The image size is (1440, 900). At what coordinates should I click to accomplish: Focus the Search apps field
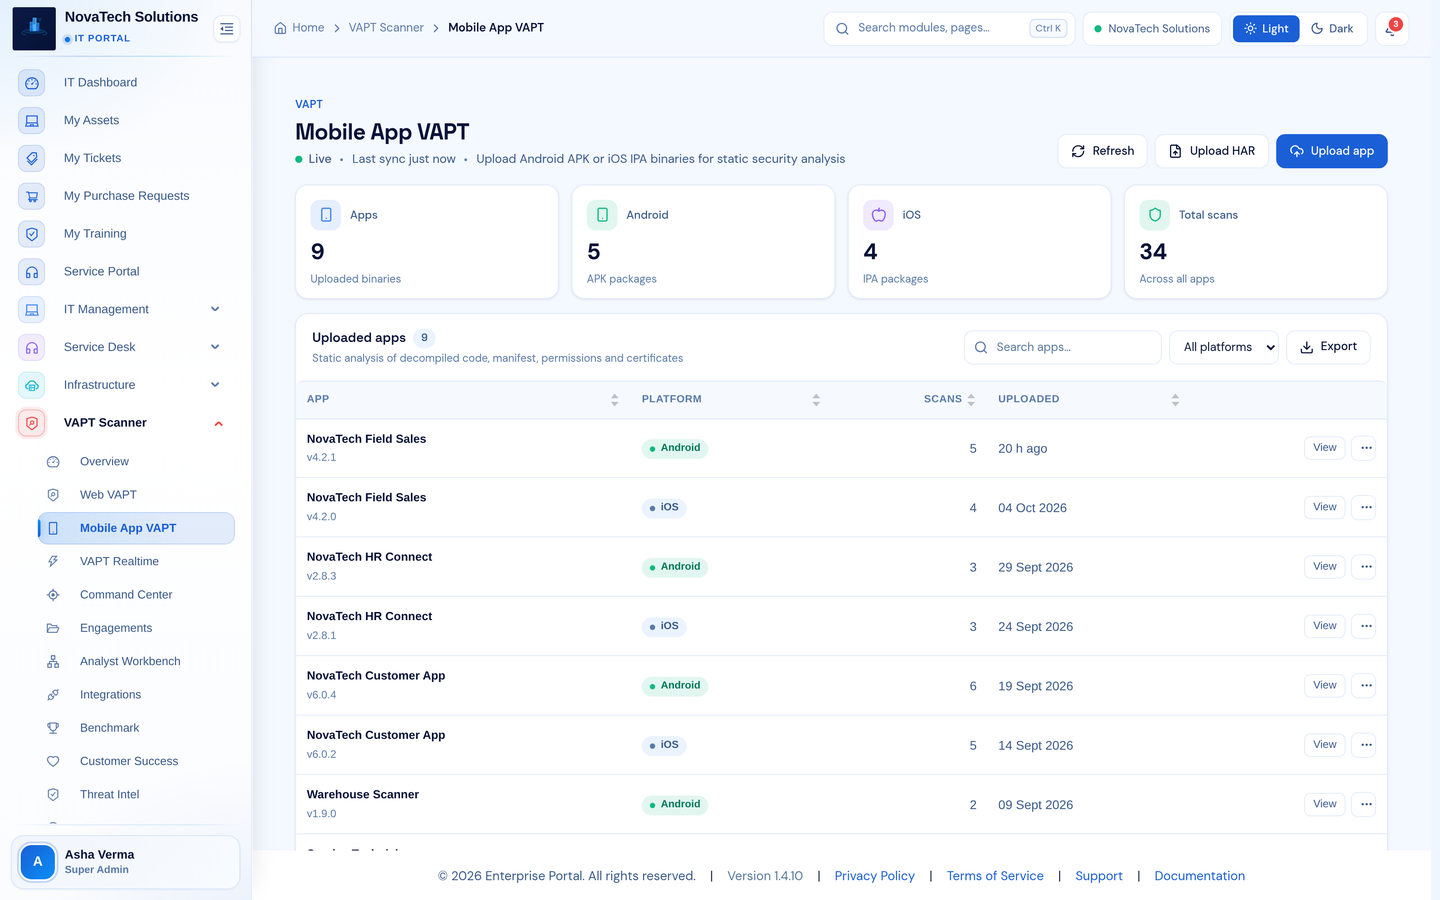[x=1062, y=347]
